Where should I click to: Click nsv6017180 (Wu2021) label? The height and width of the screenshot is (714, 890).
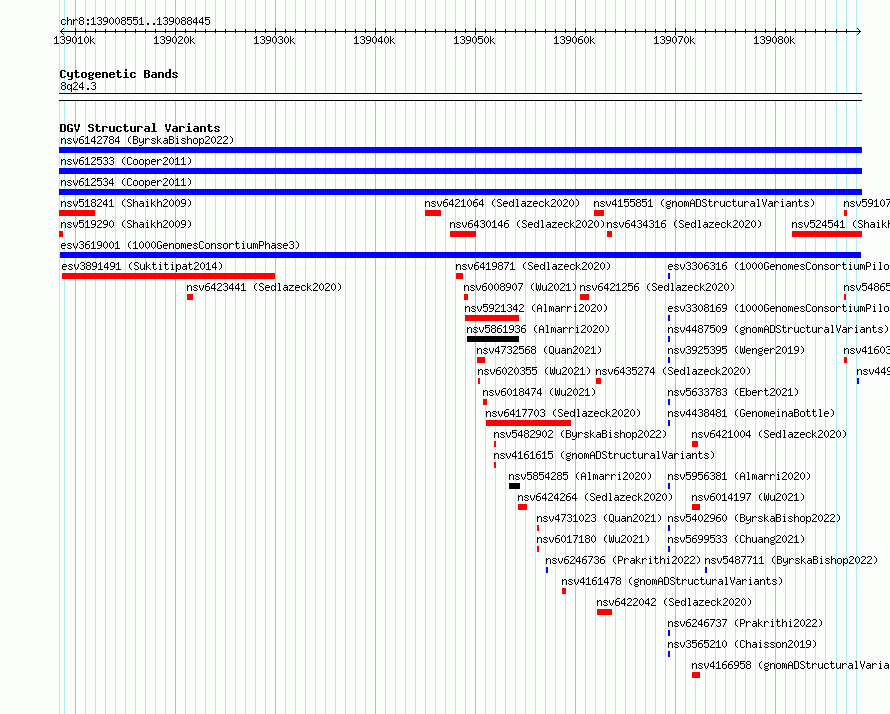coord(593,539)
